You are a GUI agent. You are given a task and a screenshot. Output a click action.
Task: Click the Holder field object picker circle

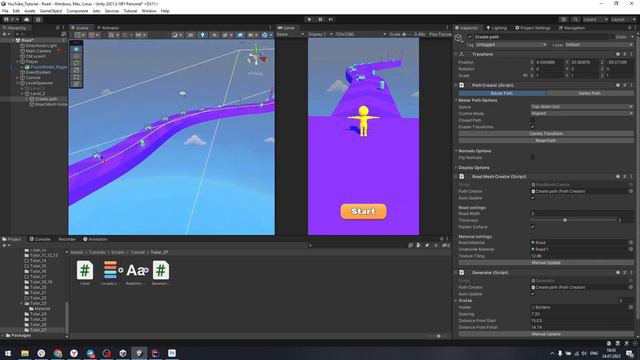(x=631, y=307)
